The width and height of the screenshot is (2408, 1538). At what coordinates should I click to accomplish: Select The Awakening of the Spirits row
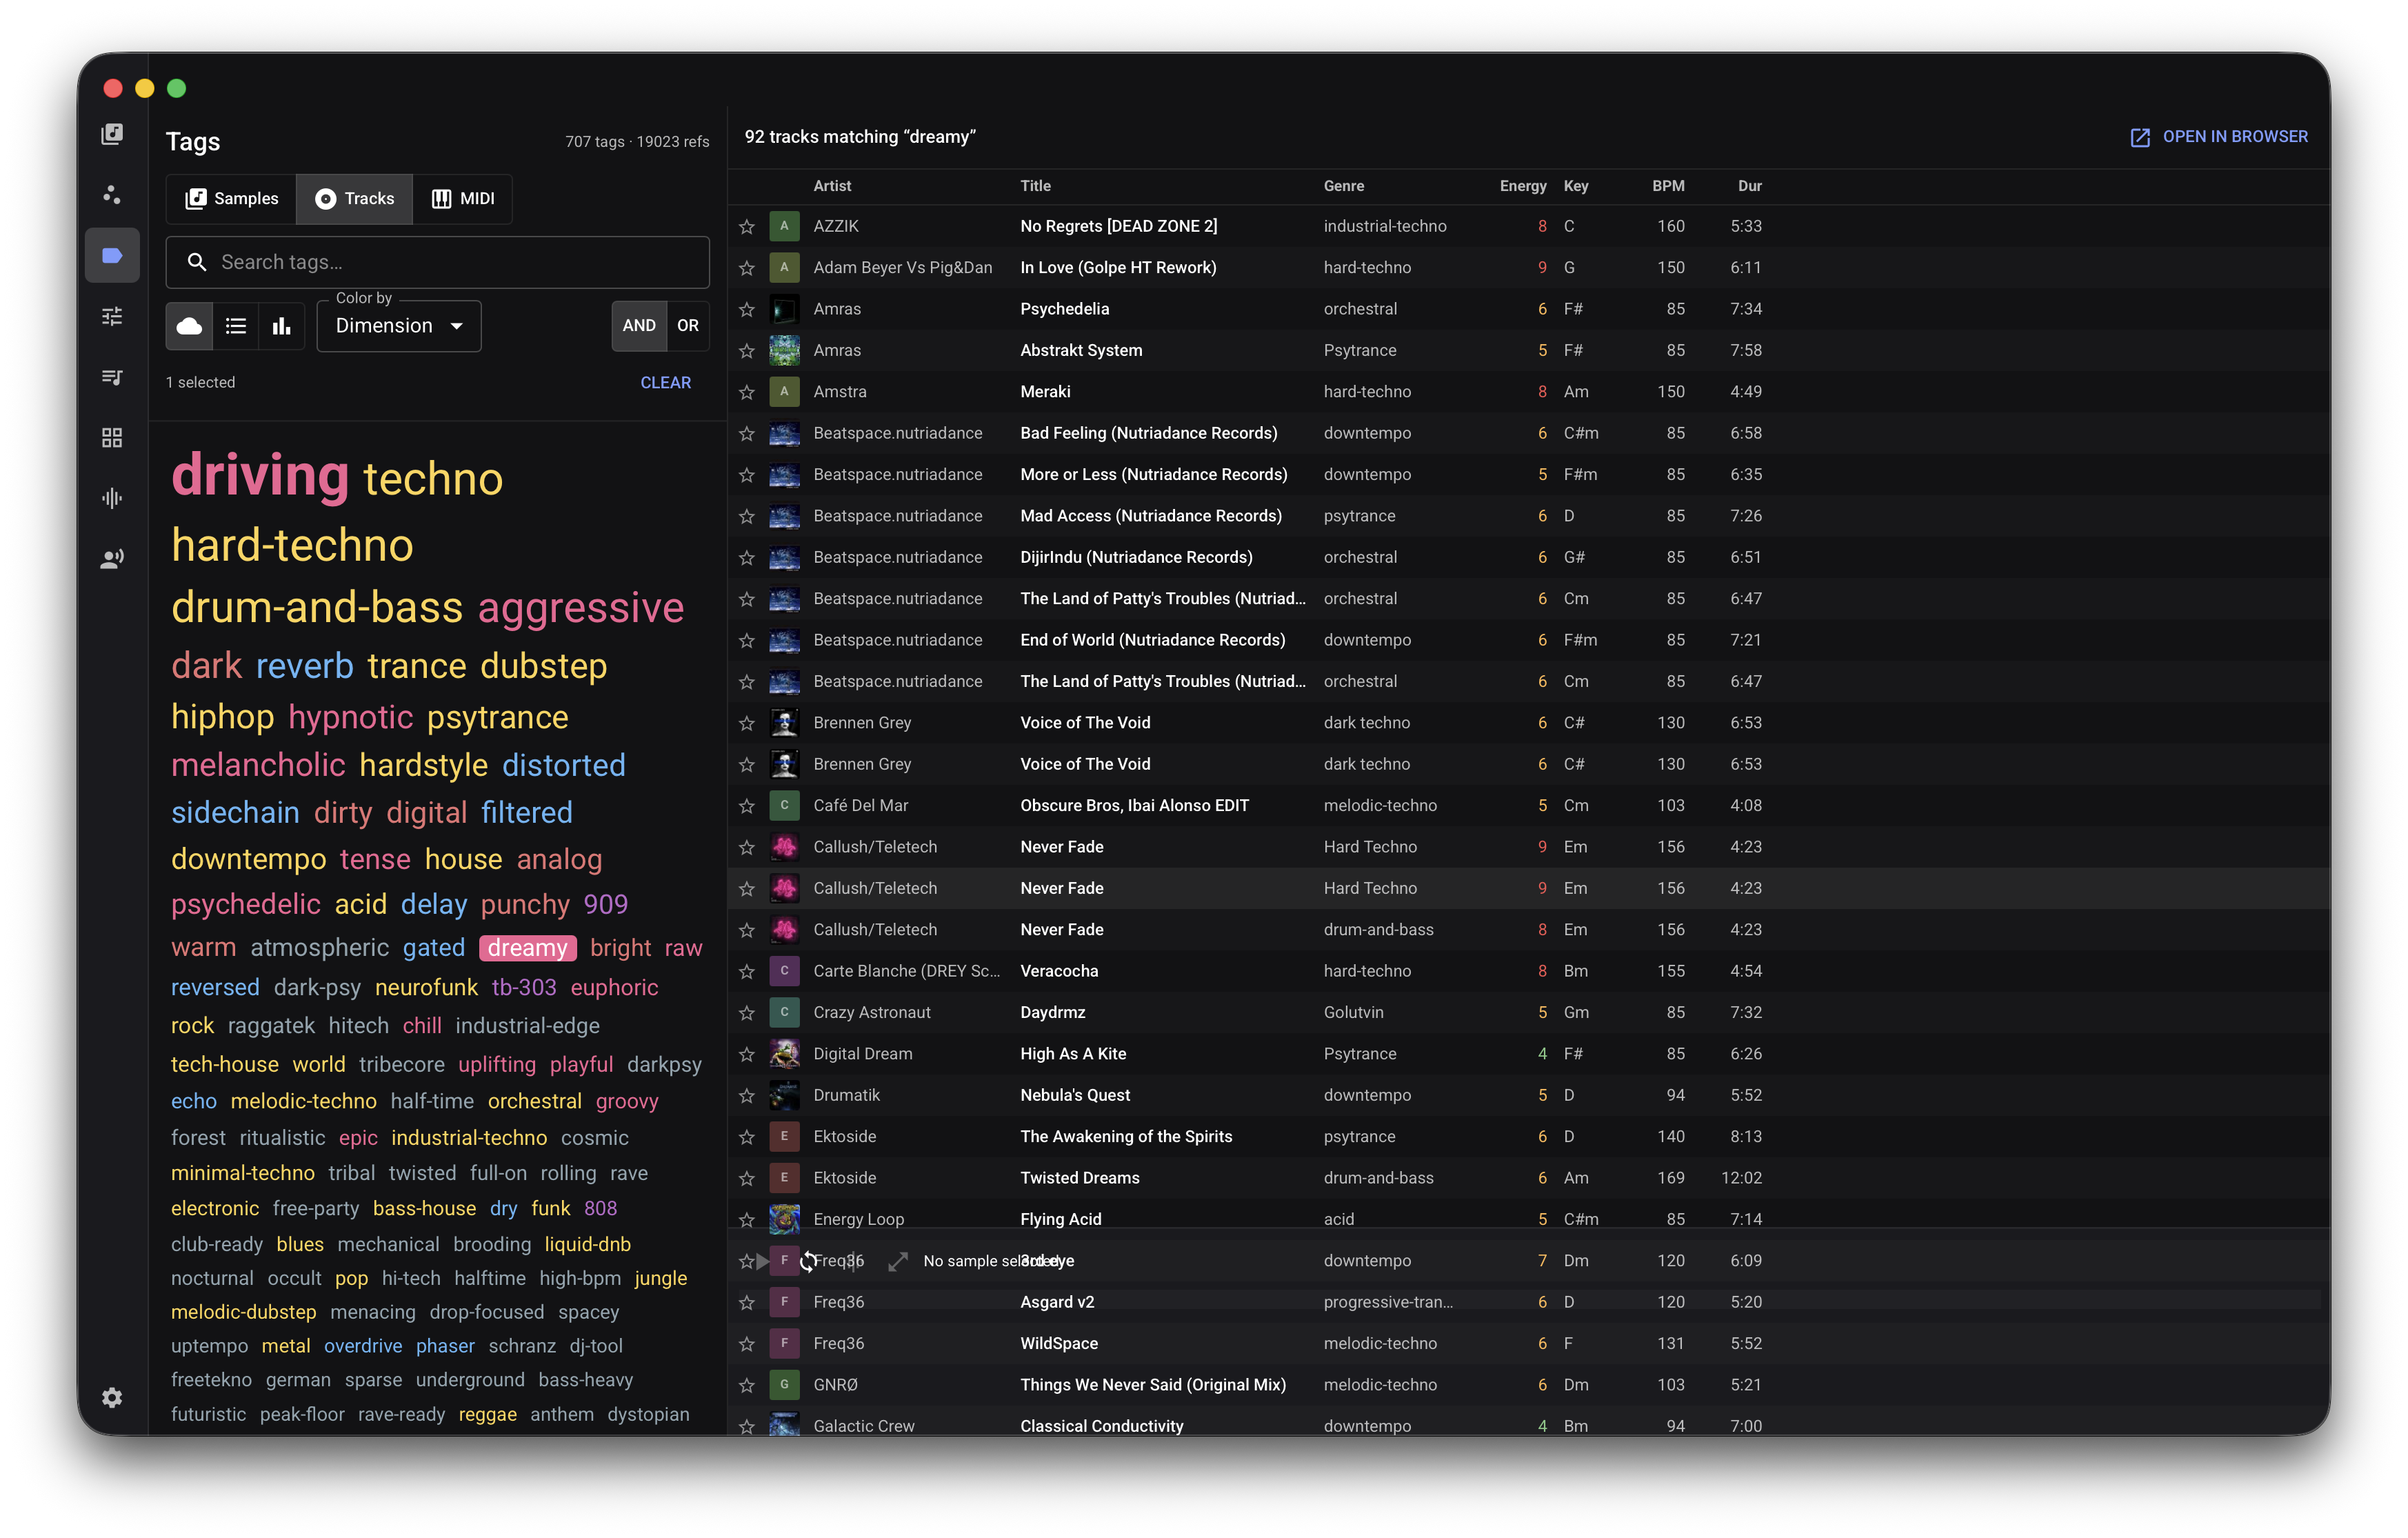tap(1528, 1137)
